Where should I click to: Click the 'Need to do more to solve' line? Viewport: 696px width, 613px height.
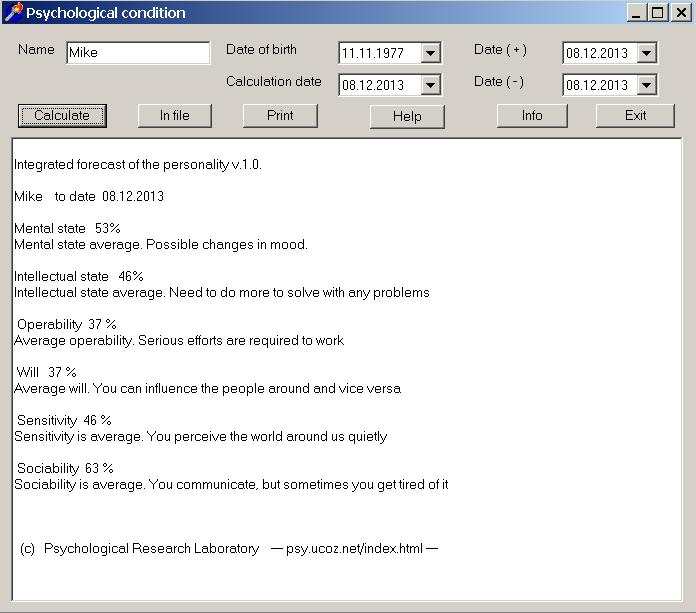221,293
